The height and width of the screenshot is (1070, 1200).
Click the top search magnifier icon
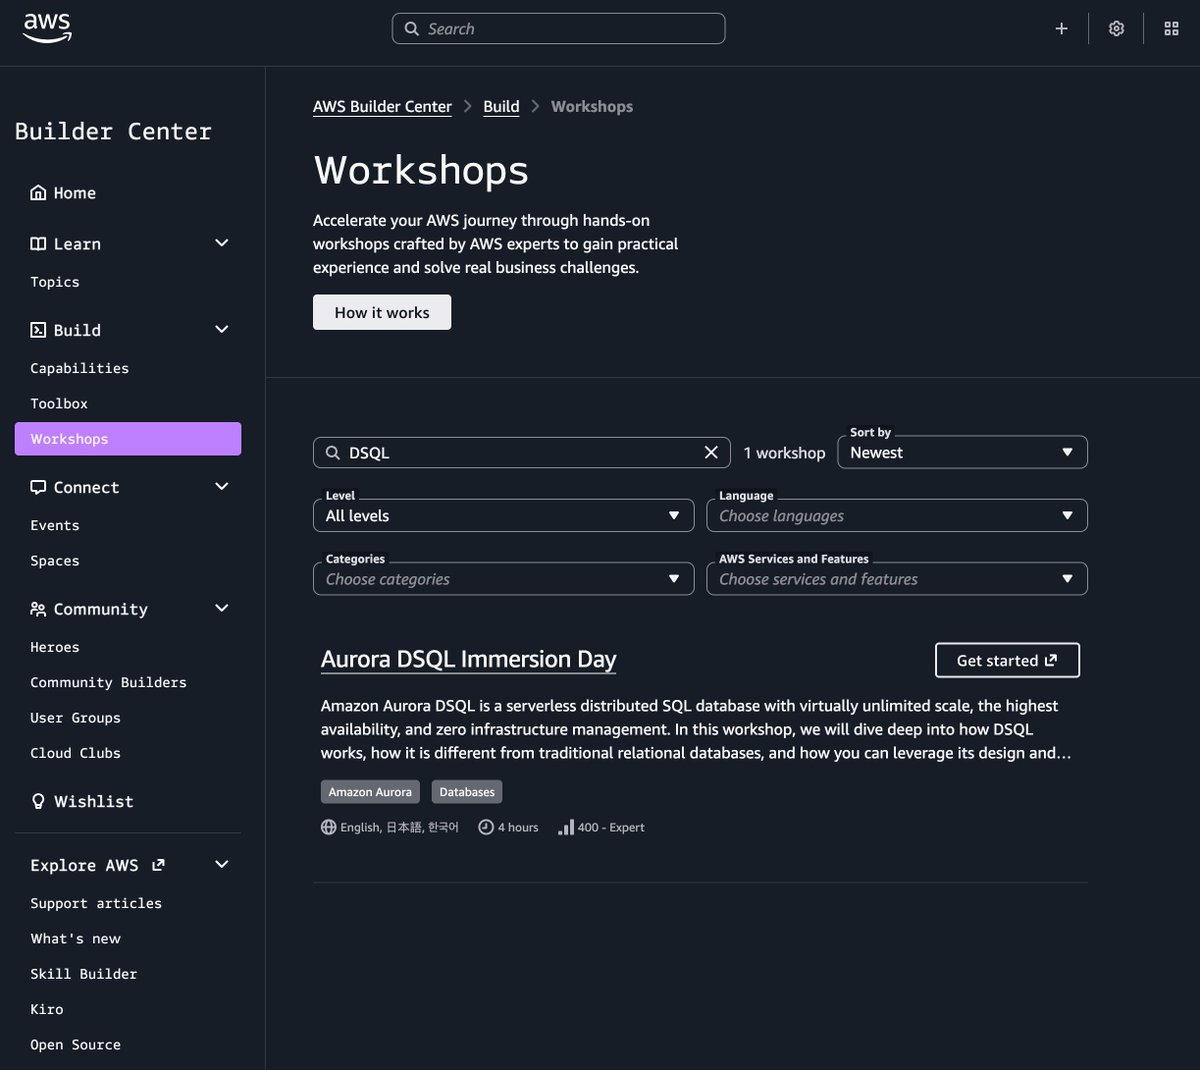click(412, 29)
